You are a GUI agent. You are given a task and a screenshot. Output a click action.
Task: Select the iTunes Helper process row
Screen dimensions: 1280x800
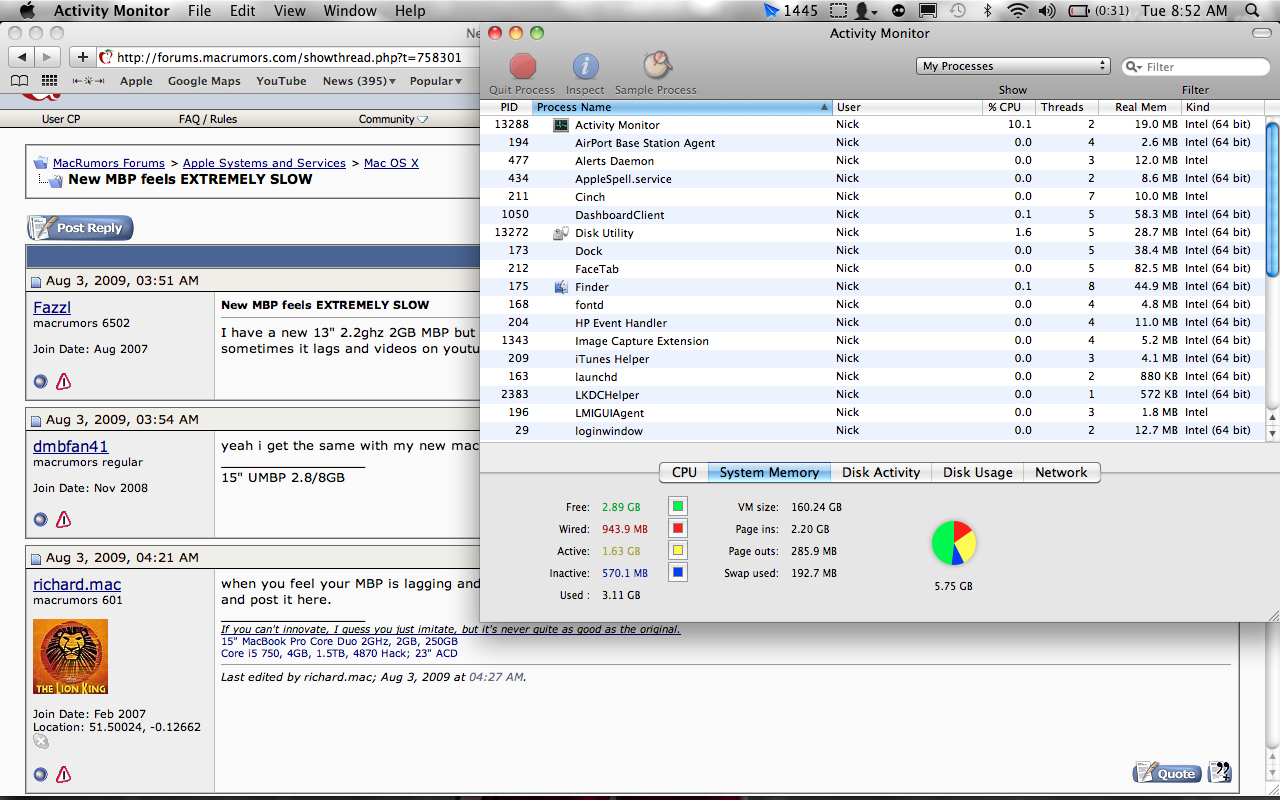[x=873, y=359]
